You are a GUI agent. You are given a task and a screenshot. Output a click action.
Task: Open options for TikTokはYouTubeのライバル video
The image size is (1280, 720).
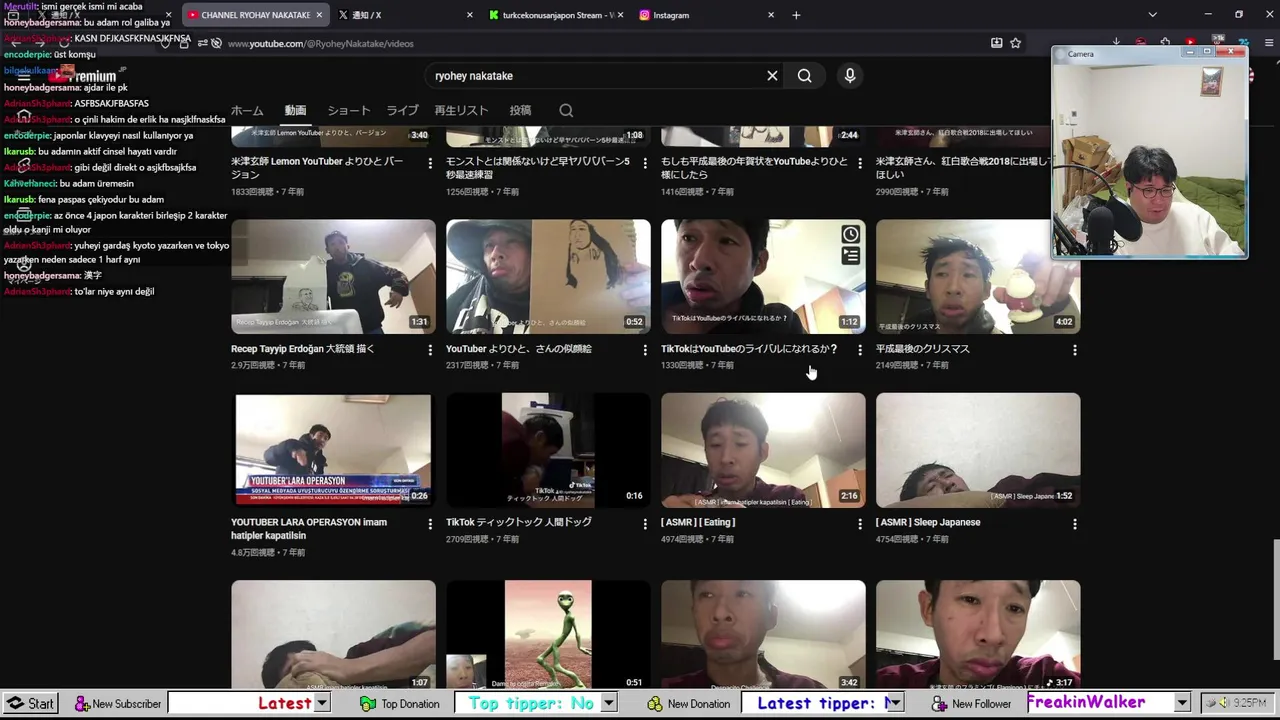[x=860, y=350]
